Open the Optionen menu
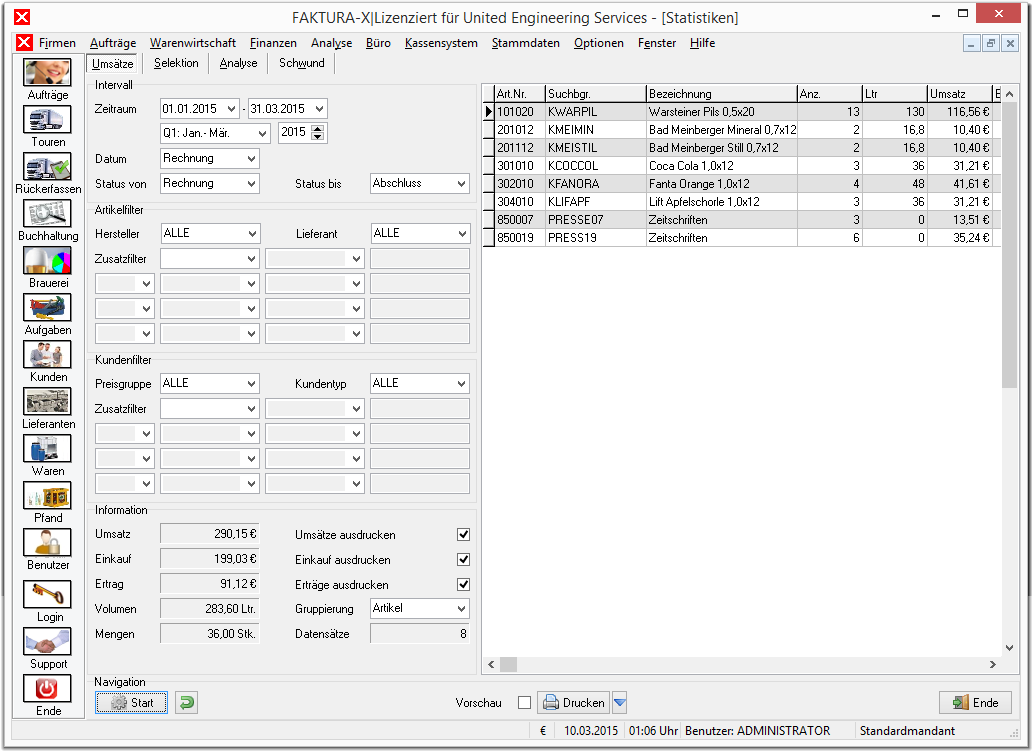The image size is (1032, 751). (x=598, y=43)
